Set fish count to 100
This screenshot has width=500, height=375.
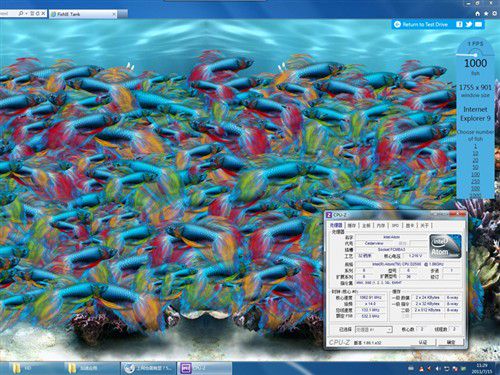coord(475,174)
